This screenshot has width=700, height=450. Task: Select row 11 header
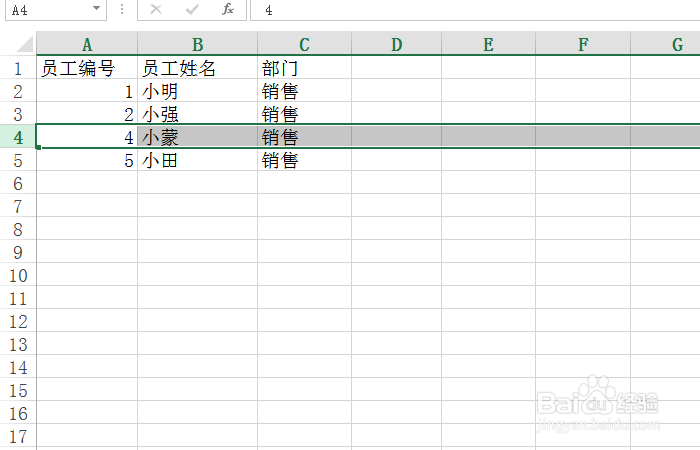[18, 299]
